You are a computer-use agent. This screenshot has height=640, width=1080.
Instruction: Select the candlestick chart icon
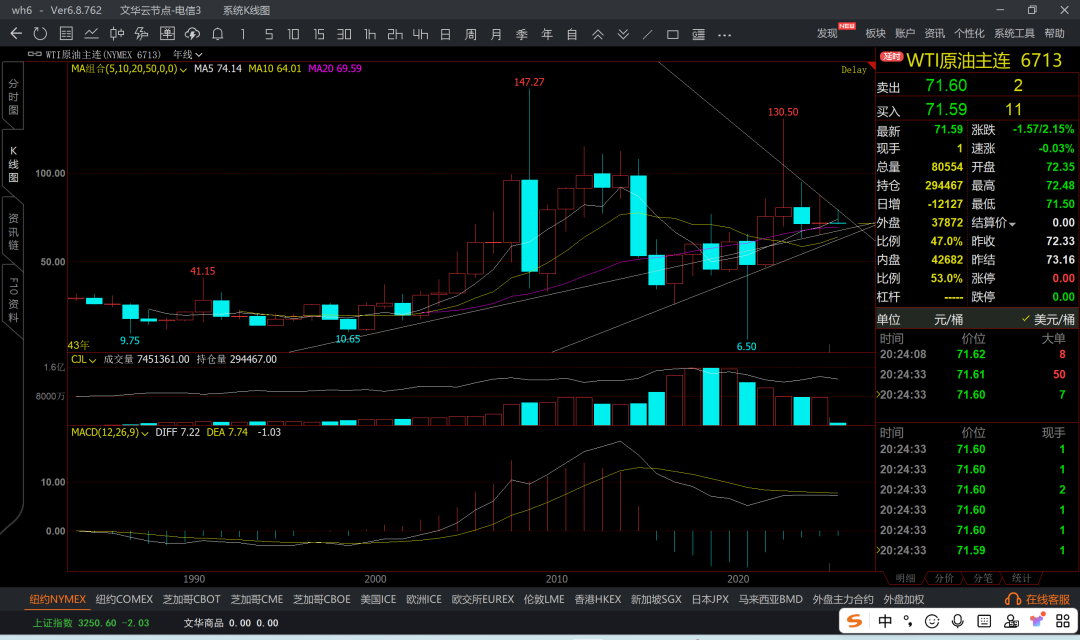(116, 33)
